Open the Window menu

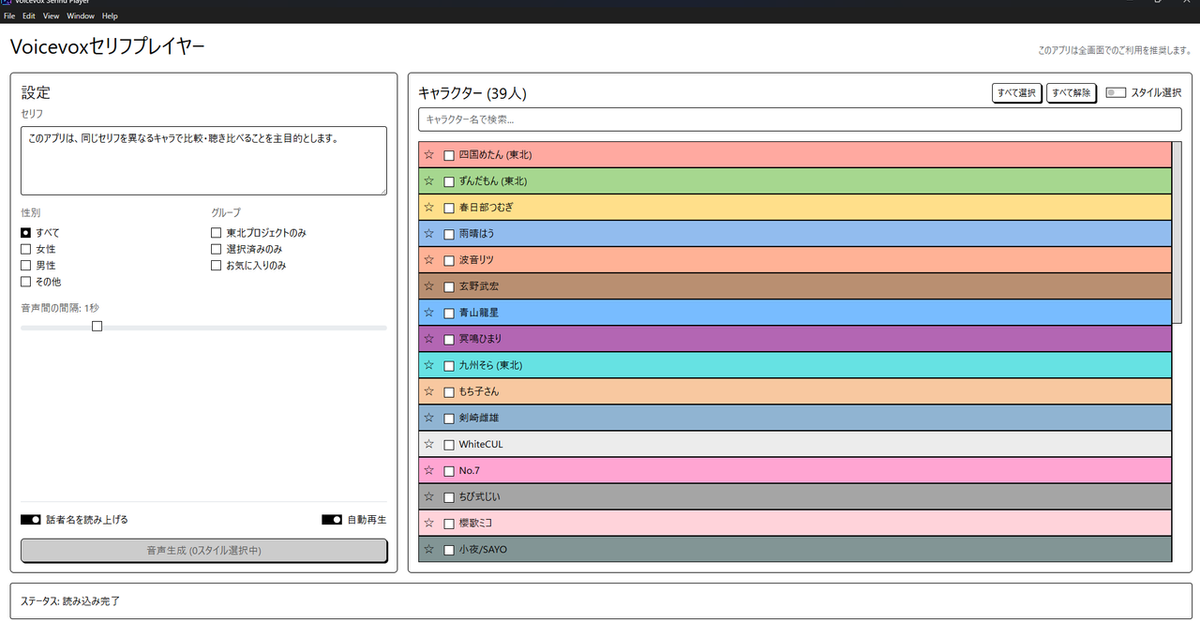point(81,16)
